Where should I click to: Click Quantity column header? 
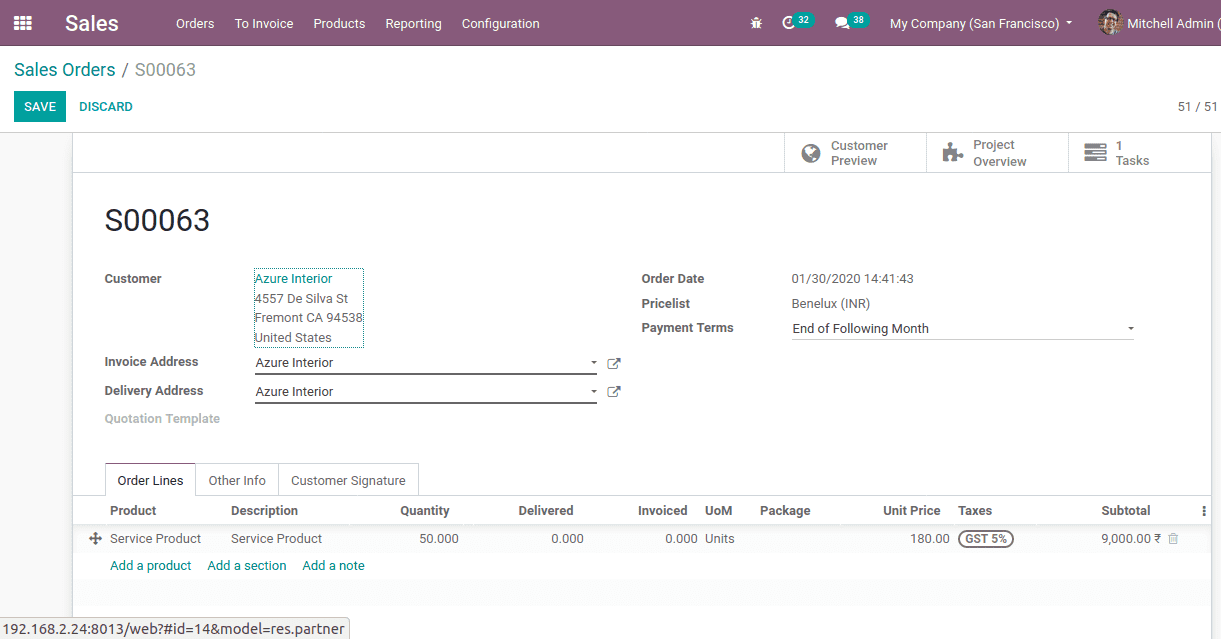425,511
